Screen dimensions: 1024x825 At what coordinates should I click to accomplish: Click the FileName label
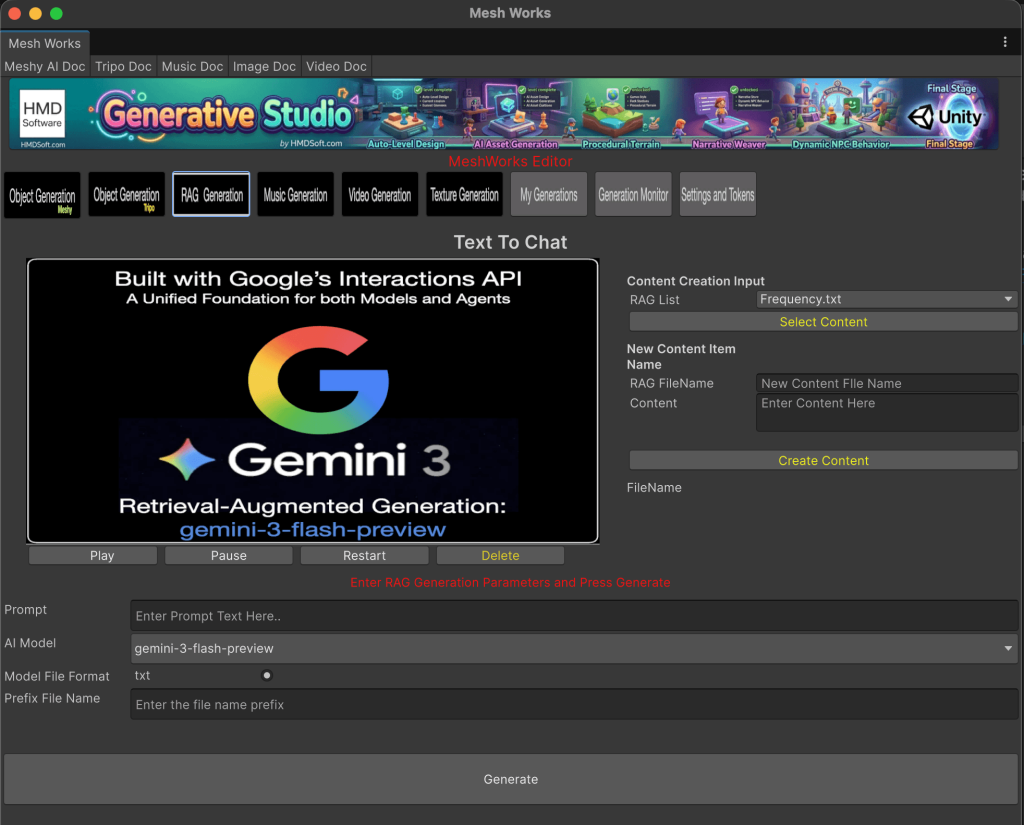654,487
